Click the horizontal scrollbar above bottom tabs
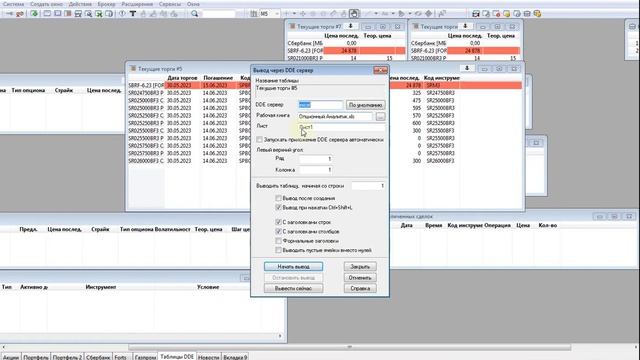640x360 pixels. coord(349,347)
